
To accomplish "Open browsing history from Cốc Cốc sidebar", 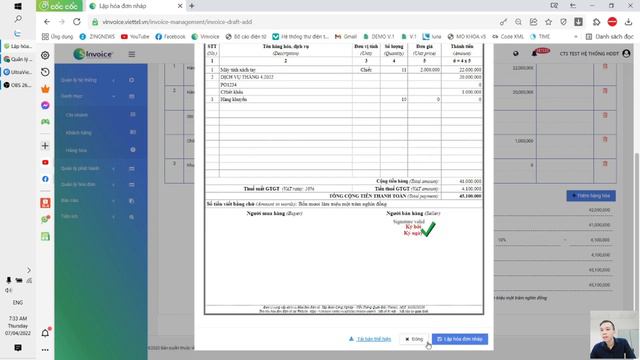I will click(x=45, y=72).
